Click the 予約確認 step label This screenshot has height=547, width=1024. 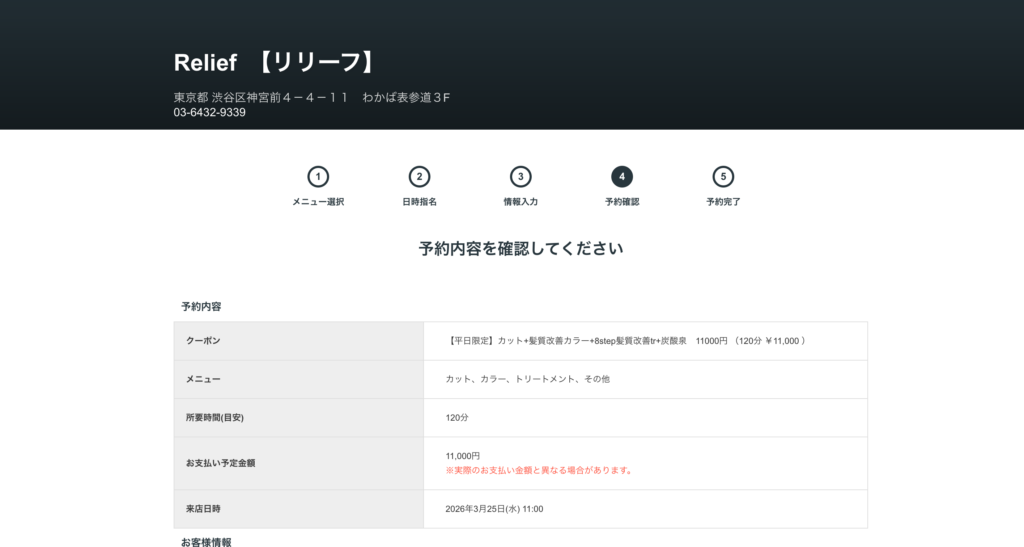[x=622, y=202]
